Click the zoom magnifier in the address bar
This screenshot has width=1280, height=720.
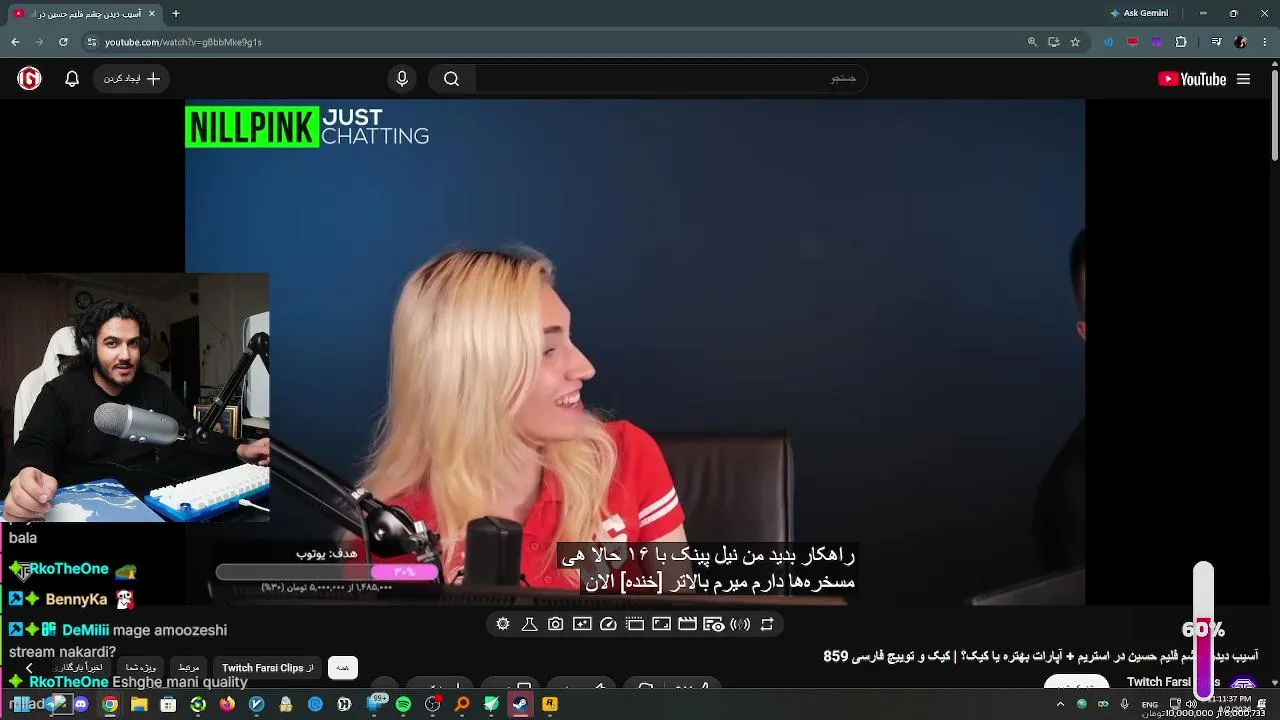[1032, 42]
